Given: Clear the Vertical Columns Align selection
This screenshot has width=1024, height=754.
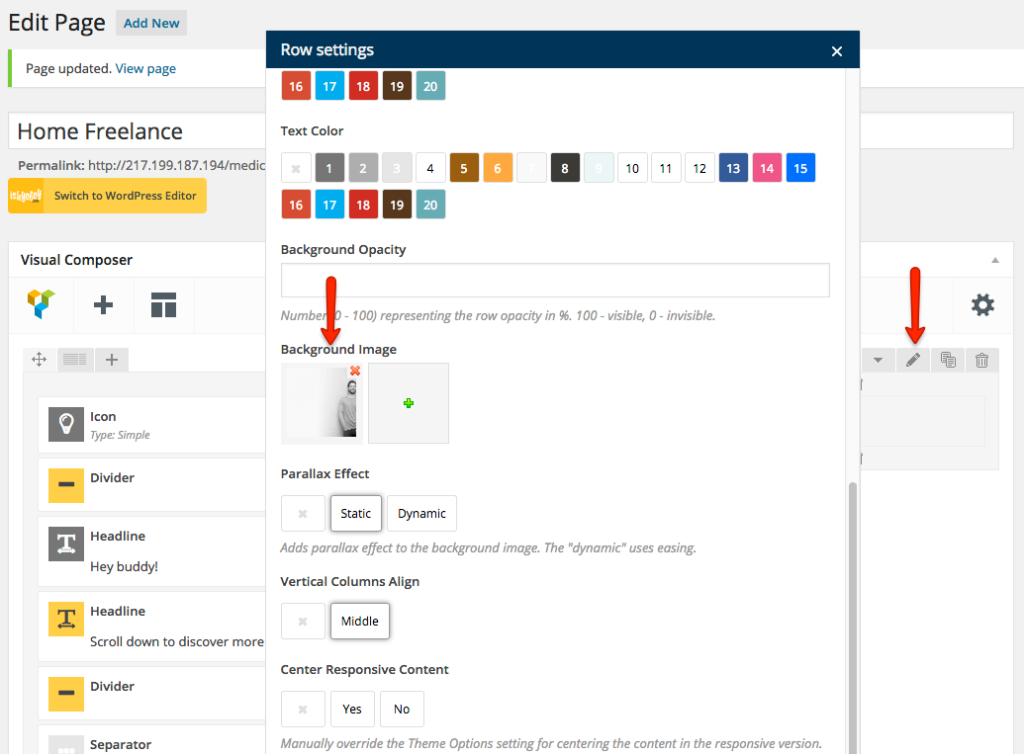Looking at the screenshot, I should [303, 621].
